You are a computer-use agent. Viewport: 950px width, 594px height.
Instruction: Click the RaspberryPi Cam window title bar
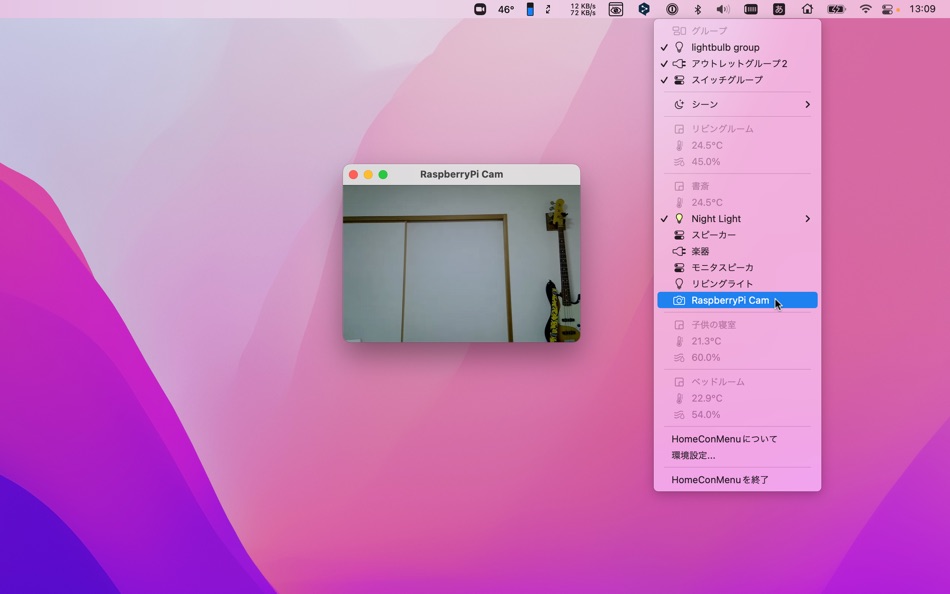[x=462, y=175]
